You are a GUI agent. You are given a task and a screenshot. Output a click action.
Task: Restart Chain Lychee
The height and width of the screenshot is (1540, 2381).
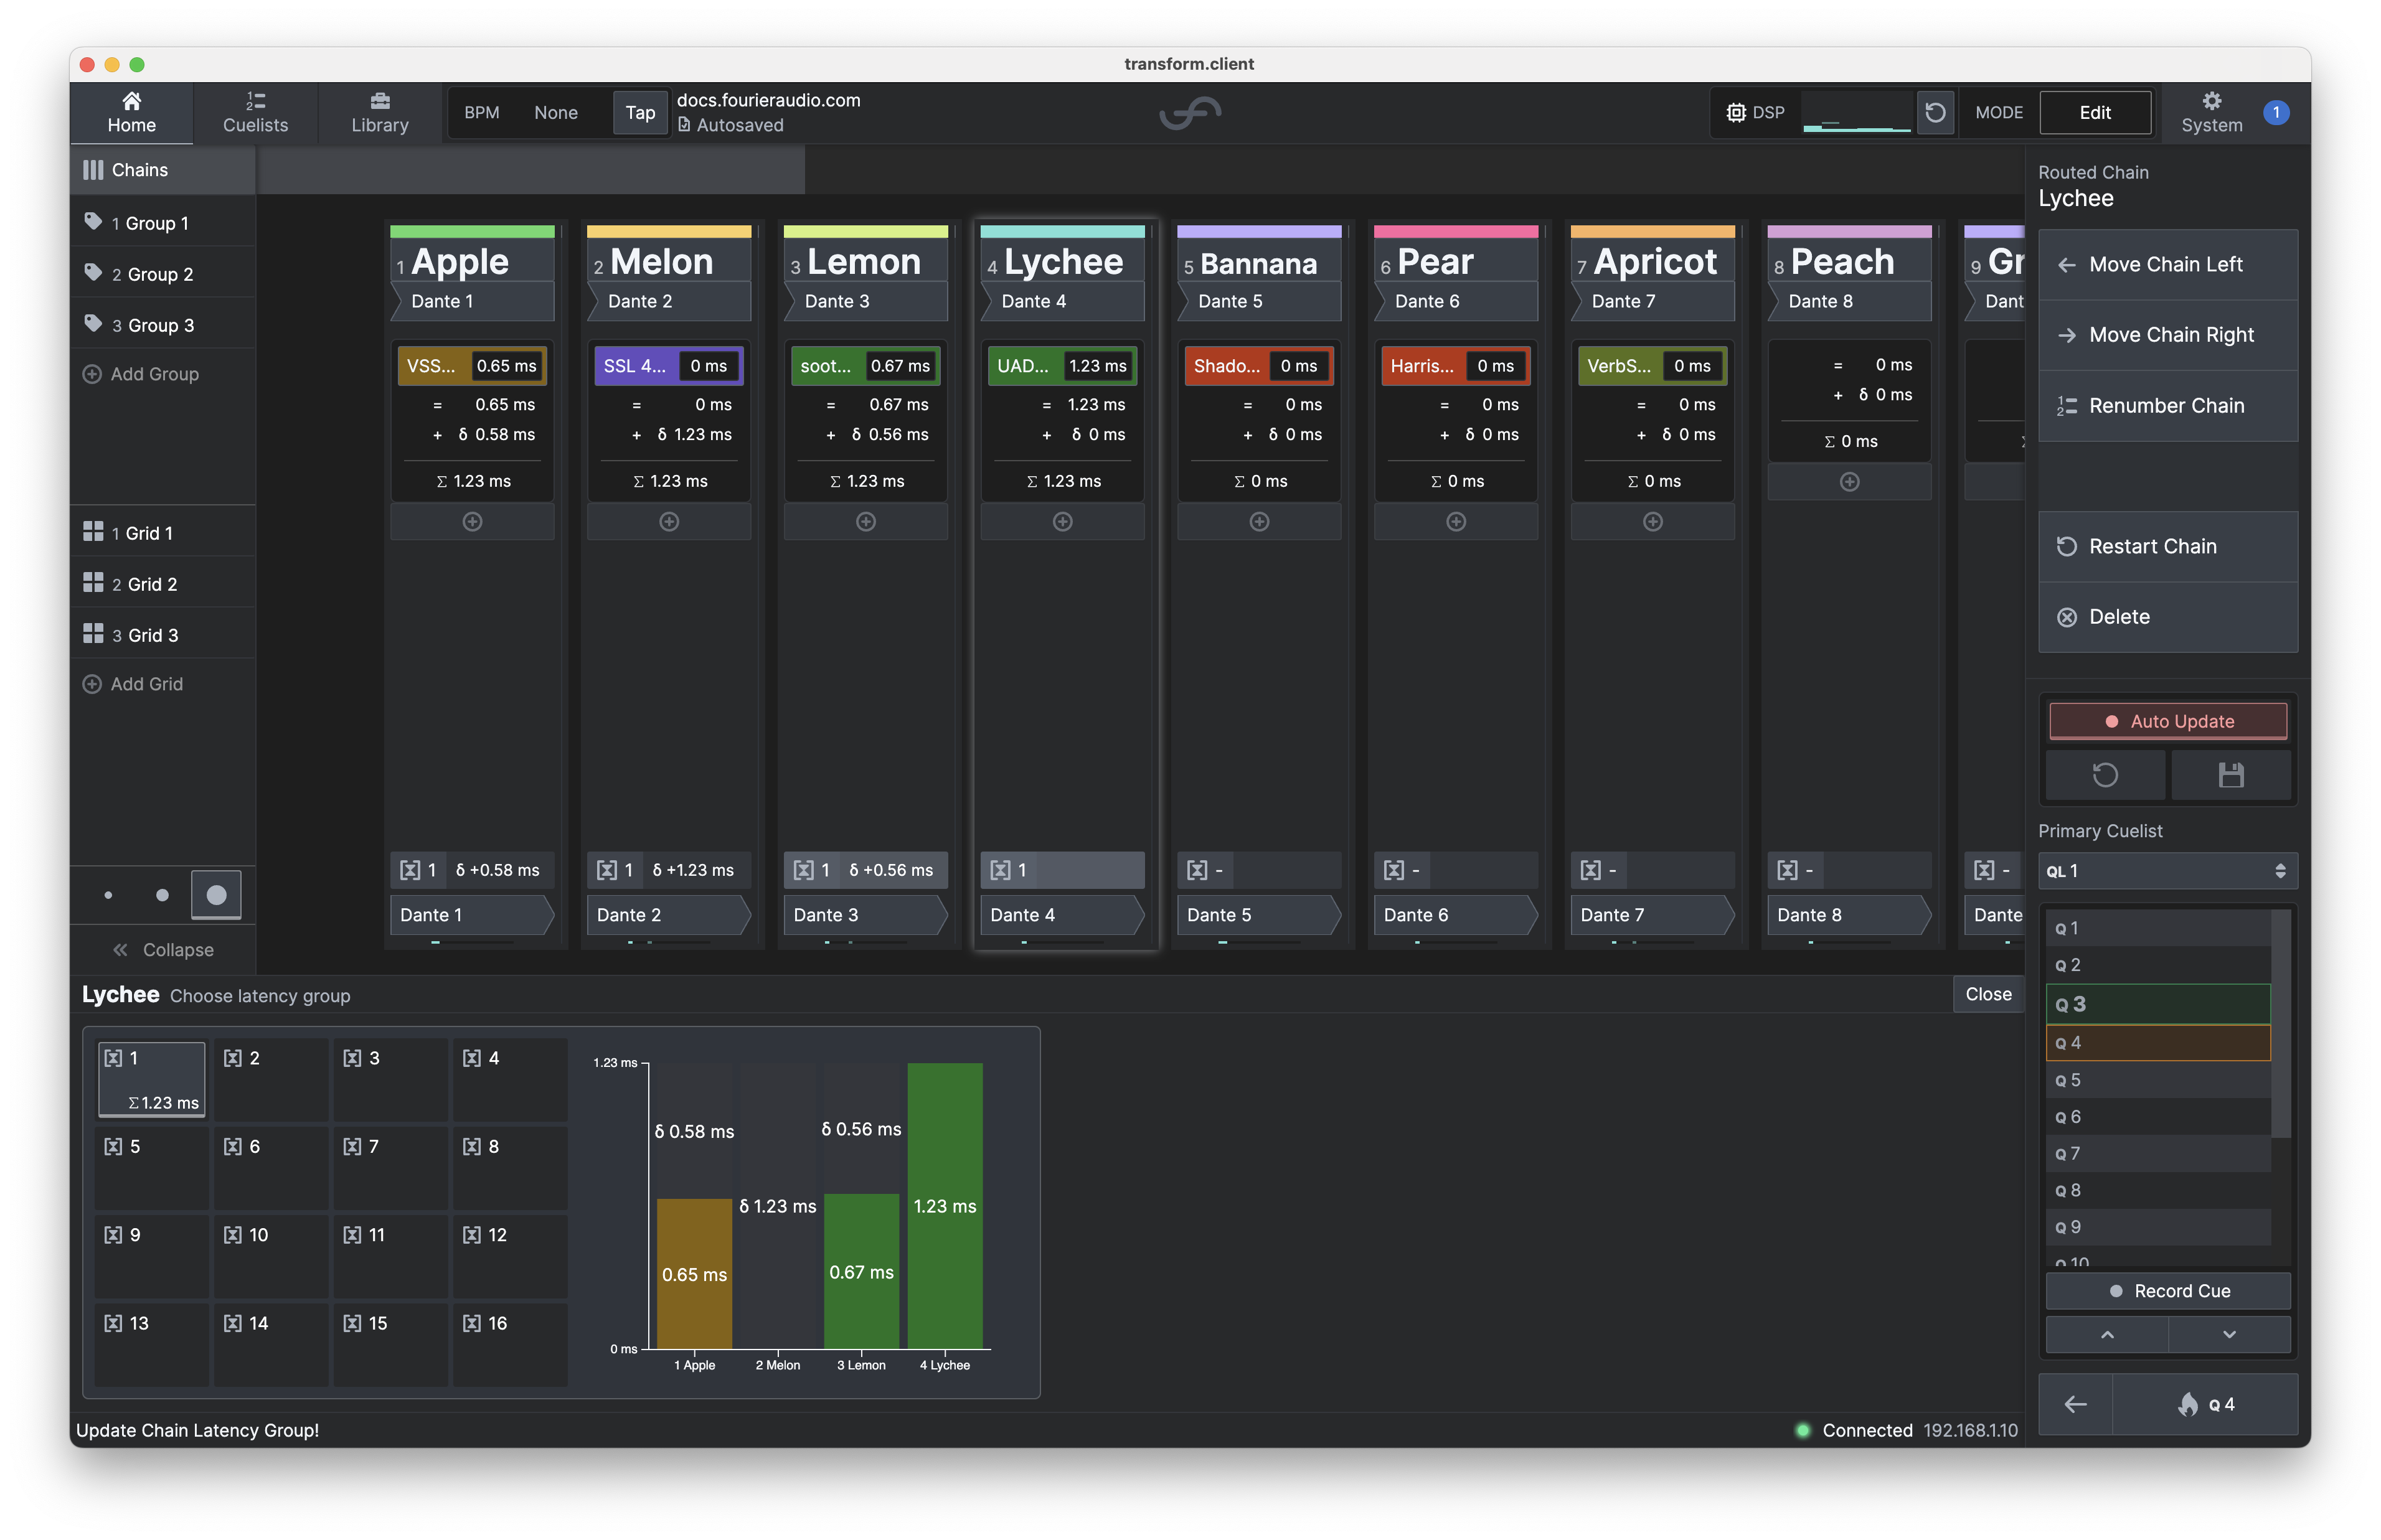click(2167, 546)
